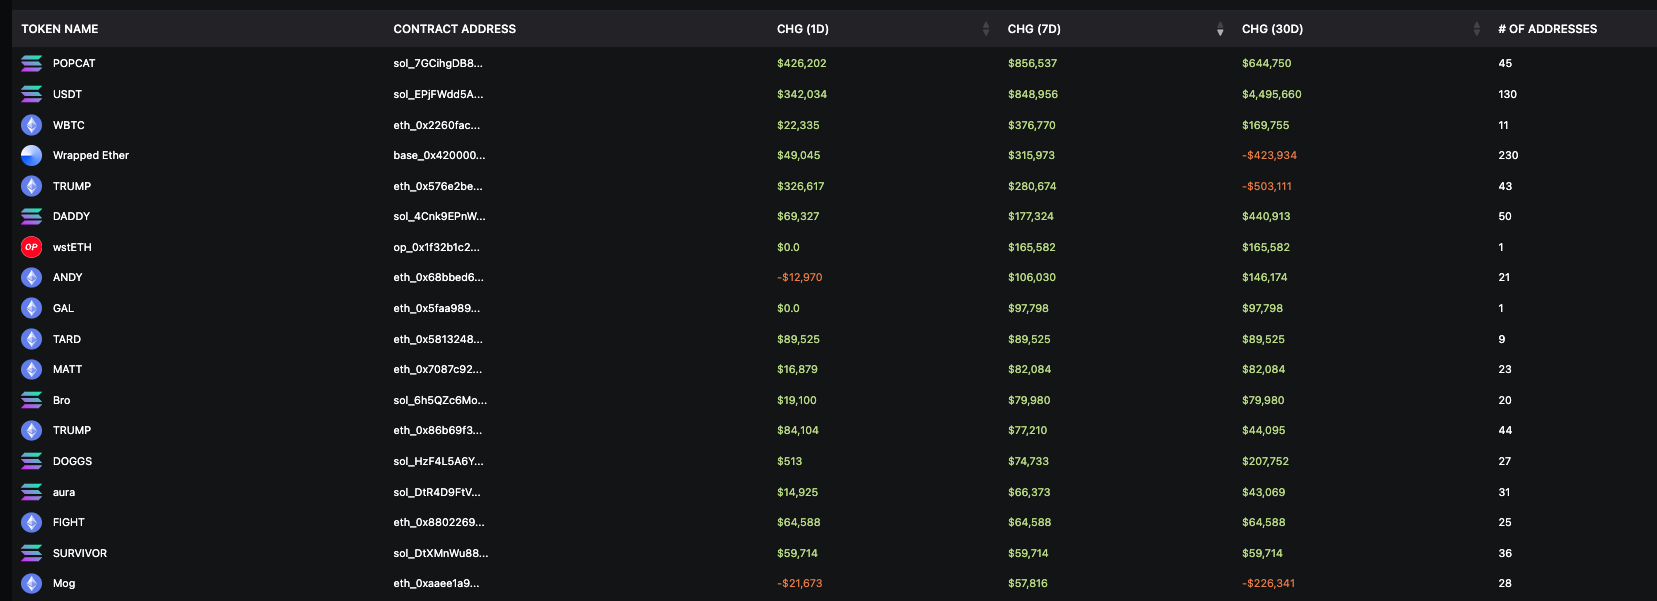Sort using the CHG (30D) column arrows
1657x601 pixels.
click(1476, 29)
